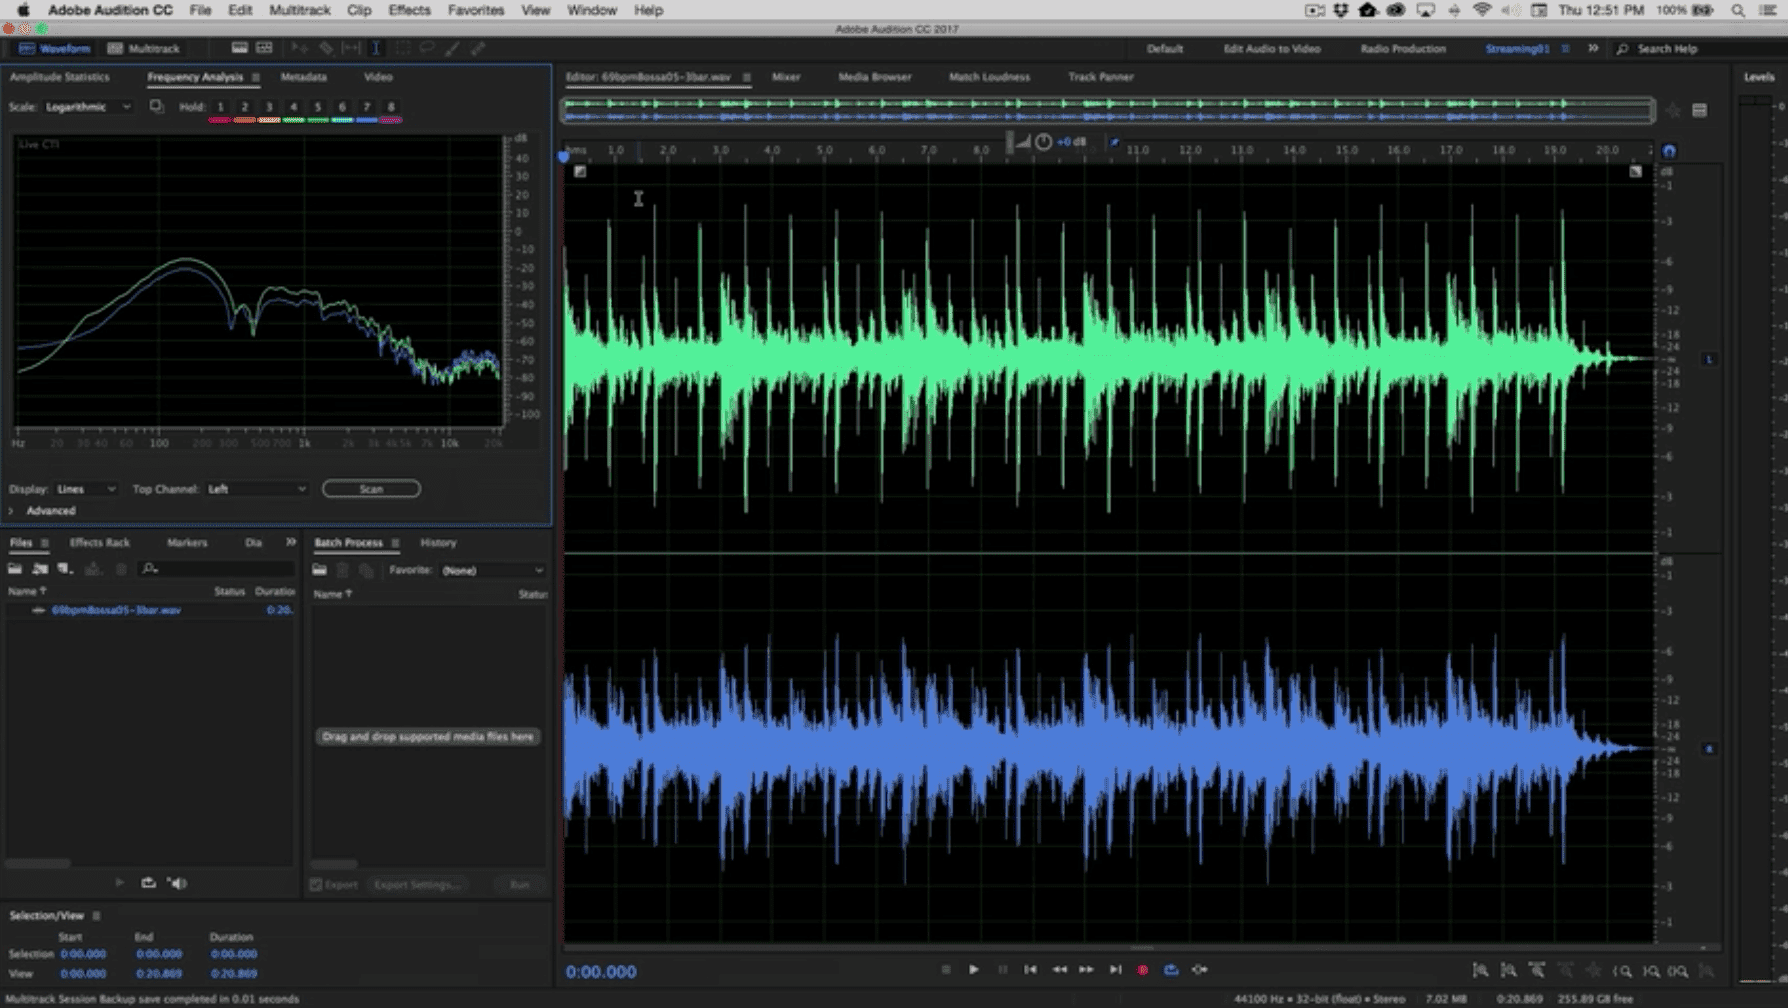Image resolution: width=1788 pixels, height=1008 pixels.
Task: Select the Move tool in toolbar
Action: tap(299, 48)
